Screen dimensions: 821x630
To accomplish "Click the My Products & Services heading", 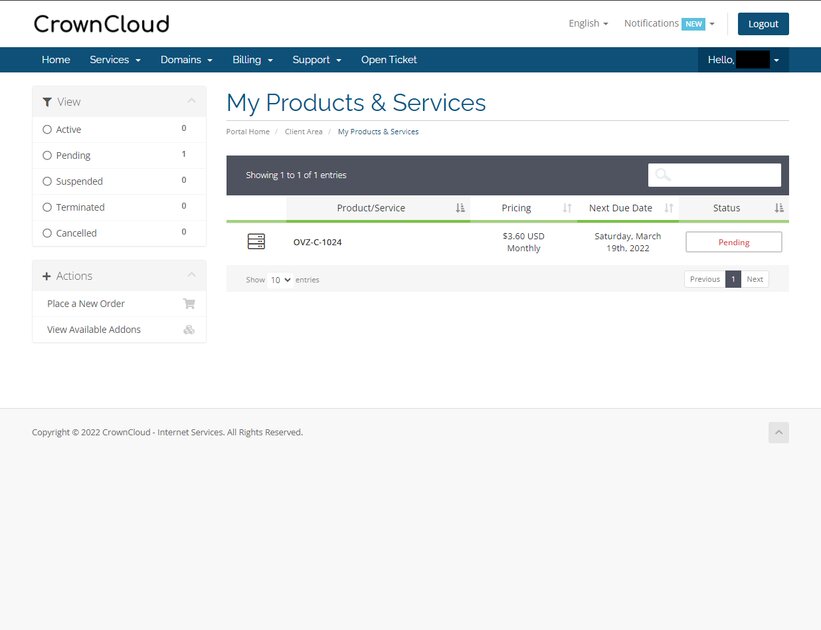I will coord(356,103).
